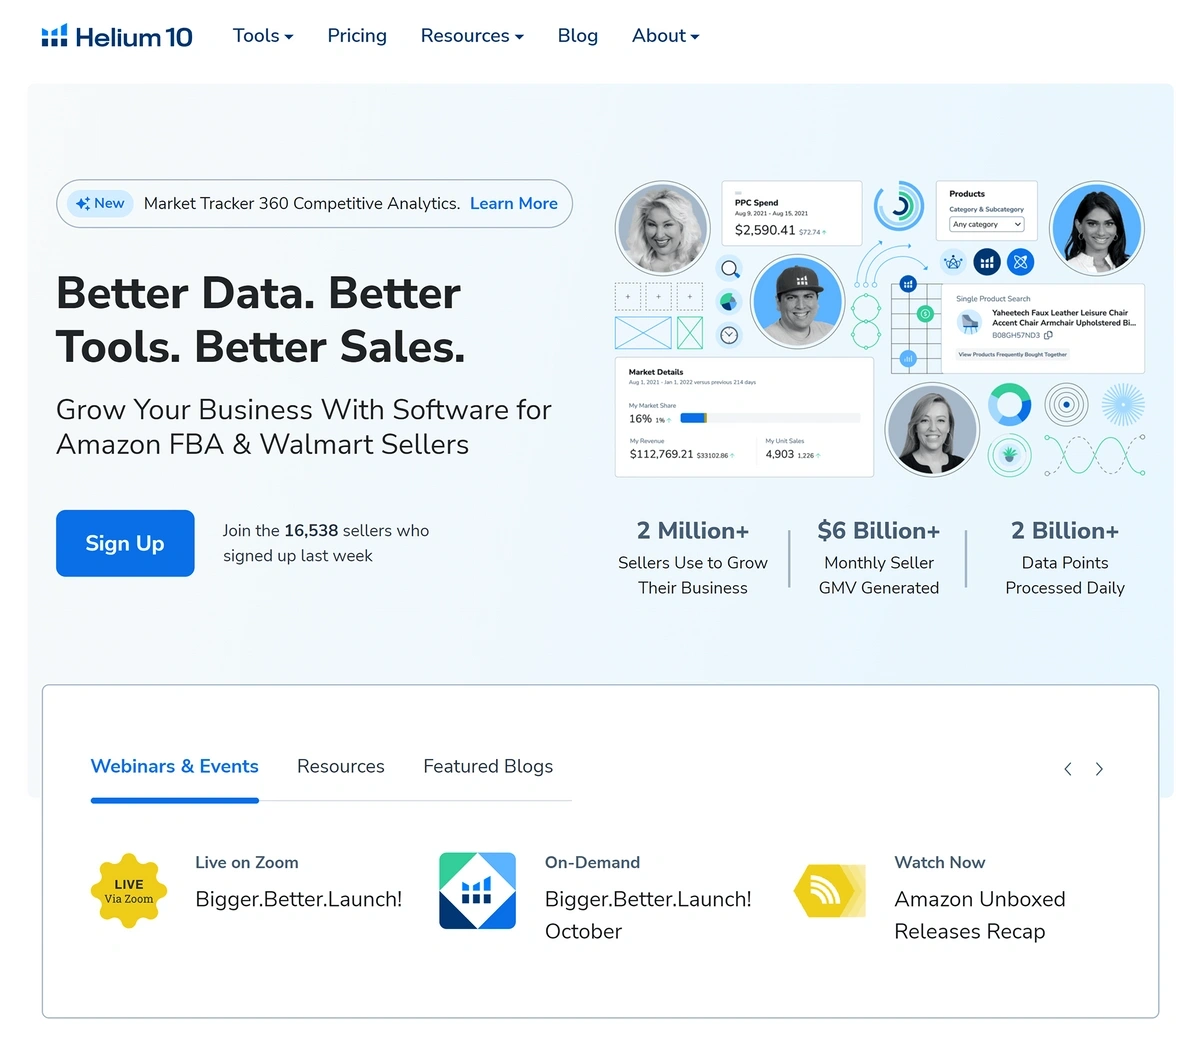1200x1064 pixels.
Task: Click the My Unit Sales value 4,903
Action: 779,454
